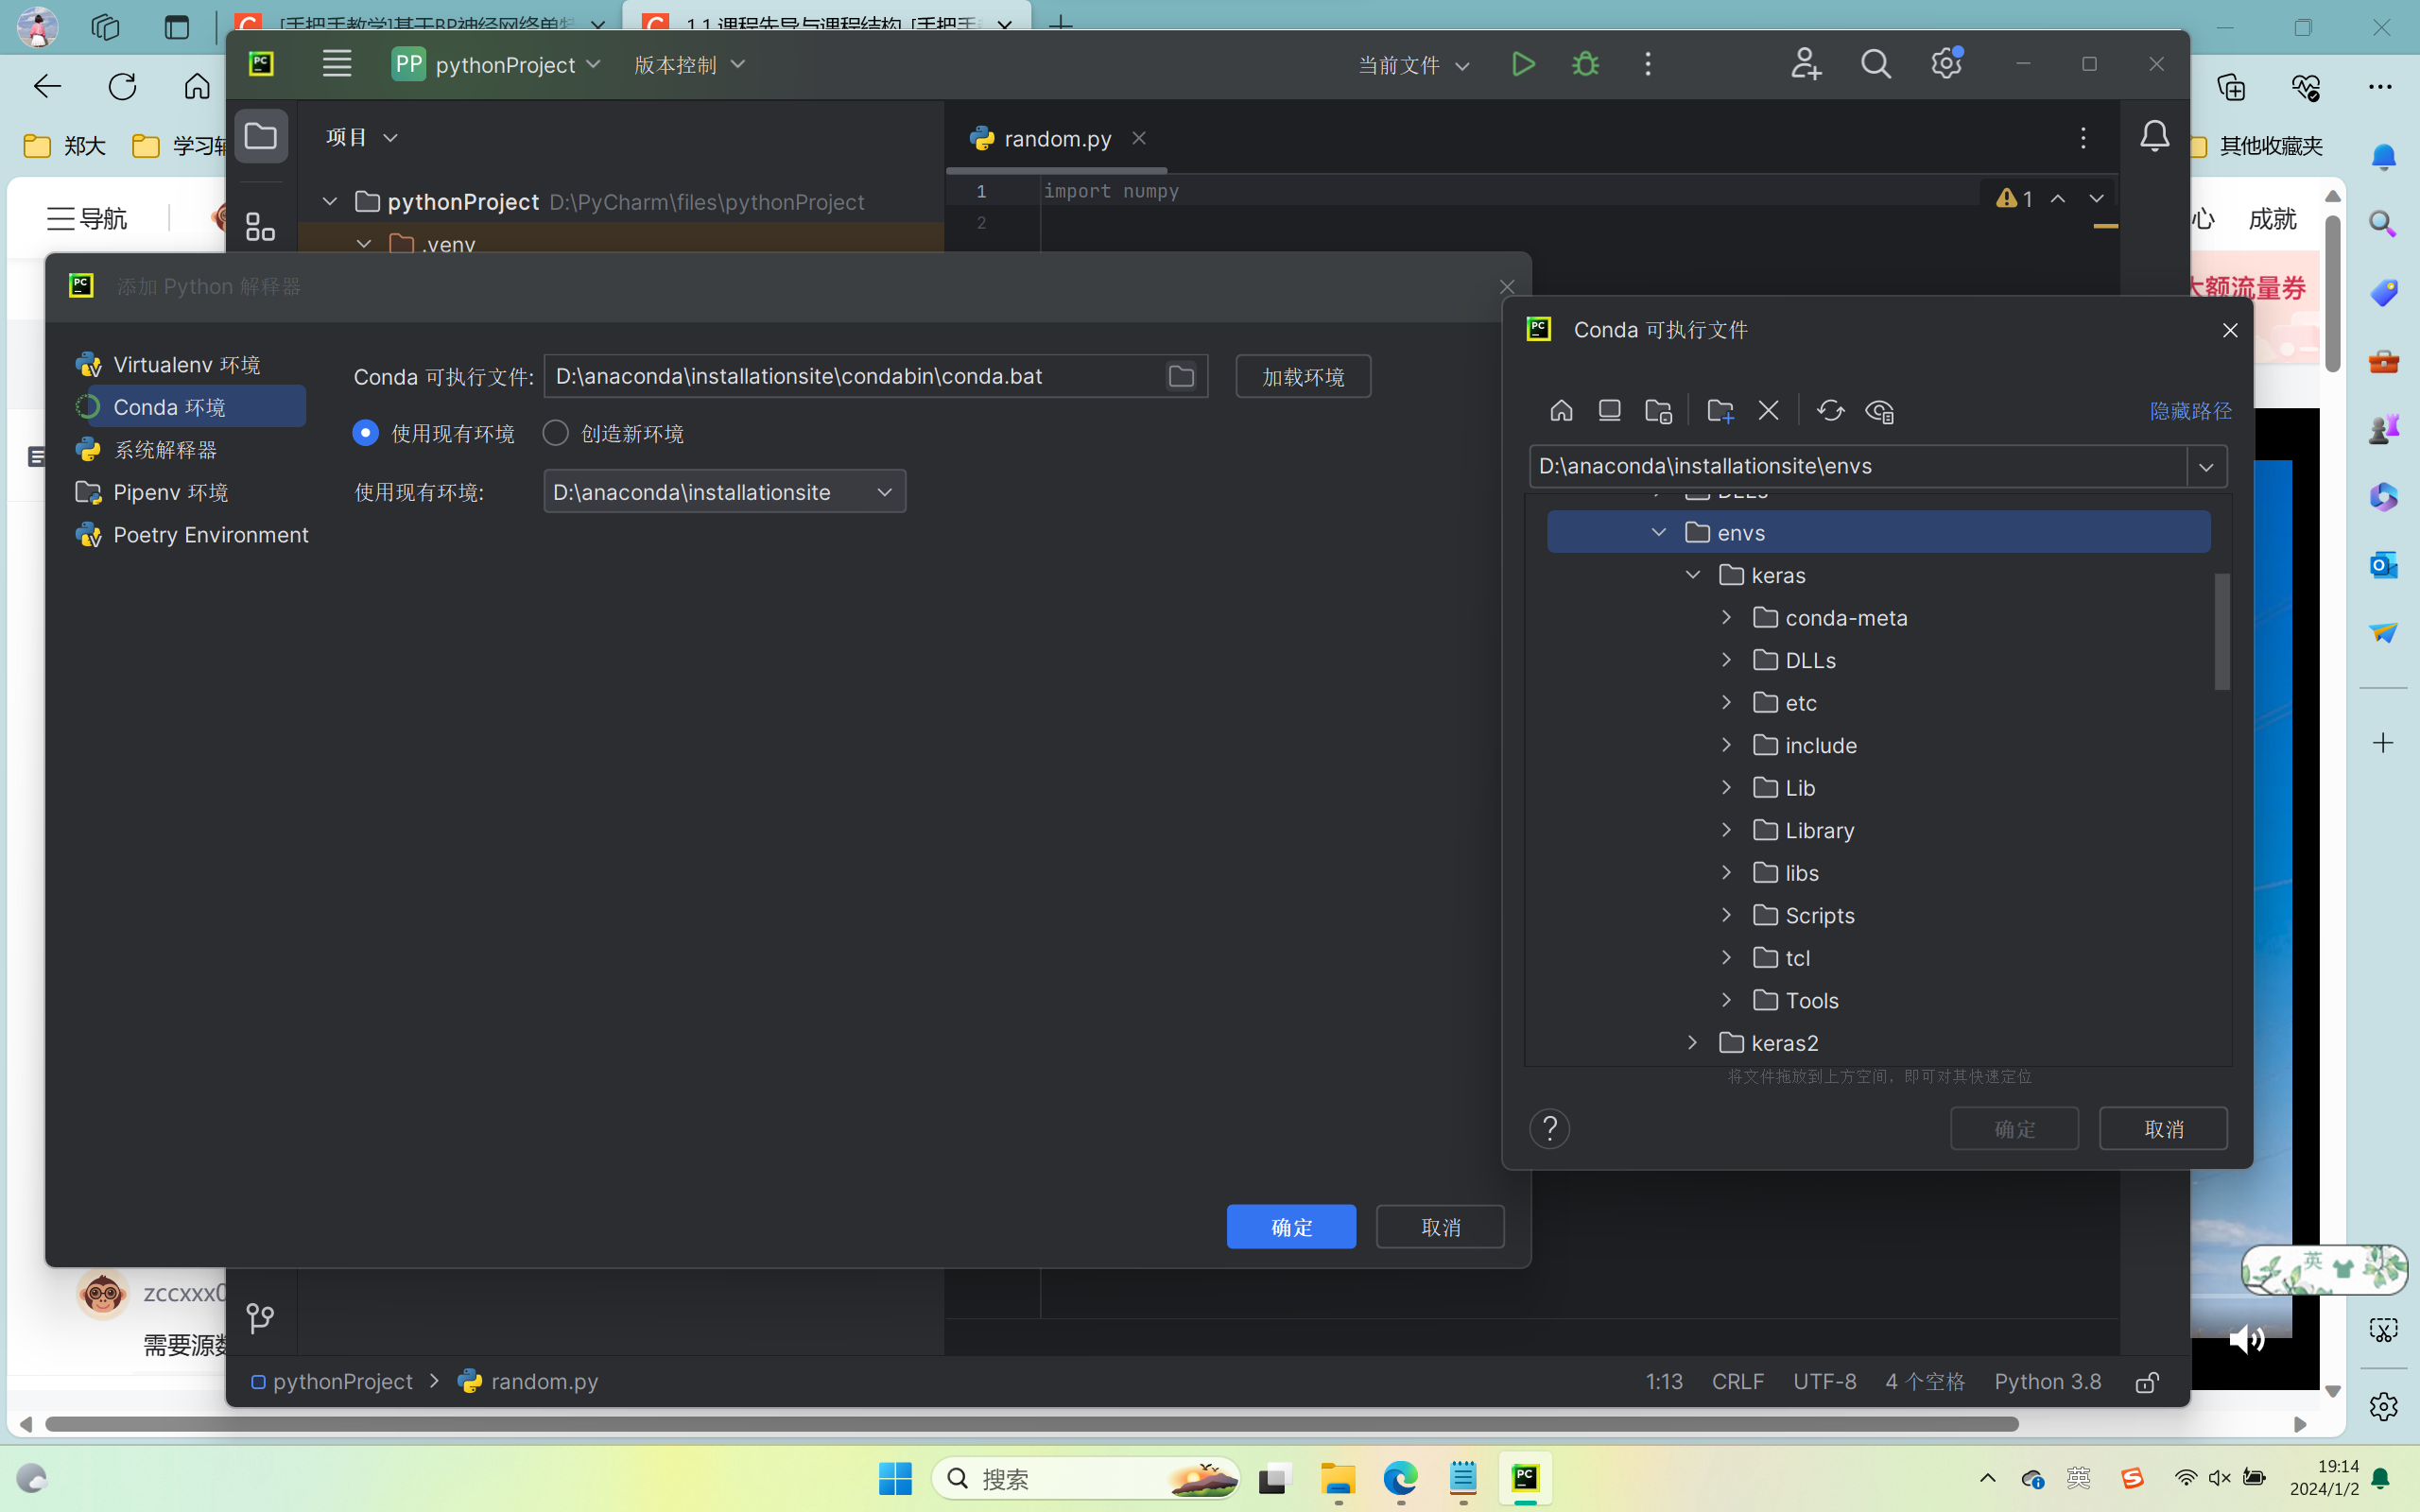Image resolution: width=2420 pixels, height=1512 pixels.
Task: Open PyCharm from the Windows taskbar
Action: click(1524, 1478)
